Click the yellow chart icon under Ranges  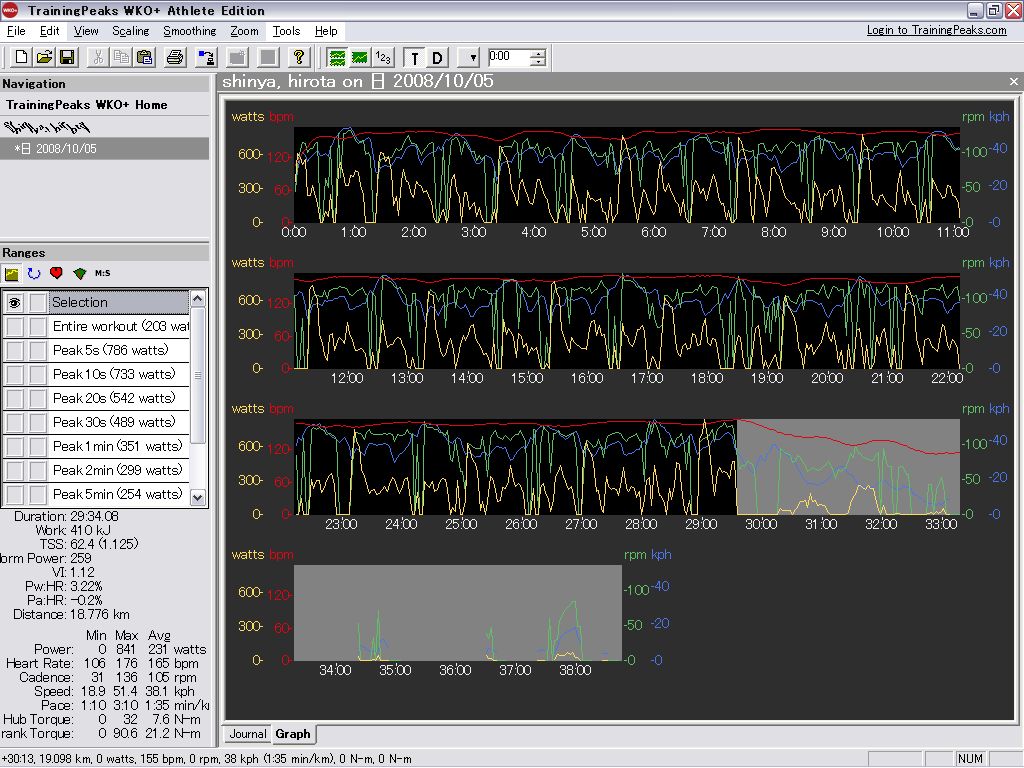[x=11, y=274]
